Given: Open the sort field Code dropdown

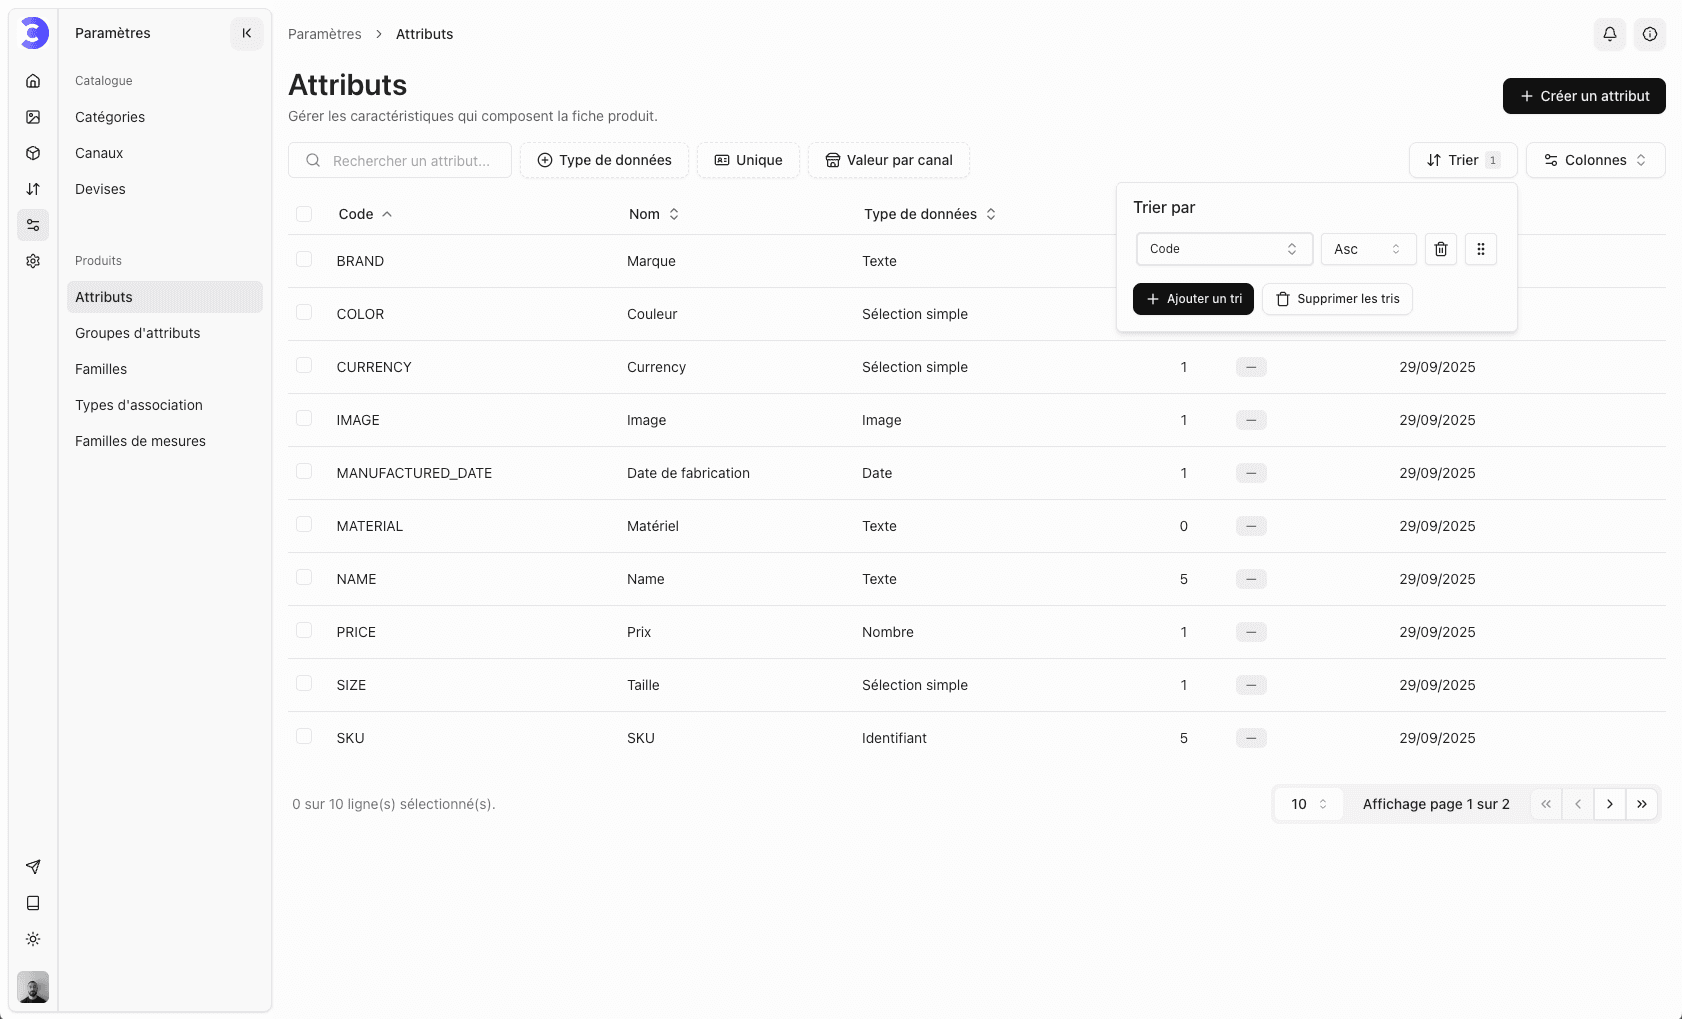Looking at the screenshot, I should [1223, 249].
